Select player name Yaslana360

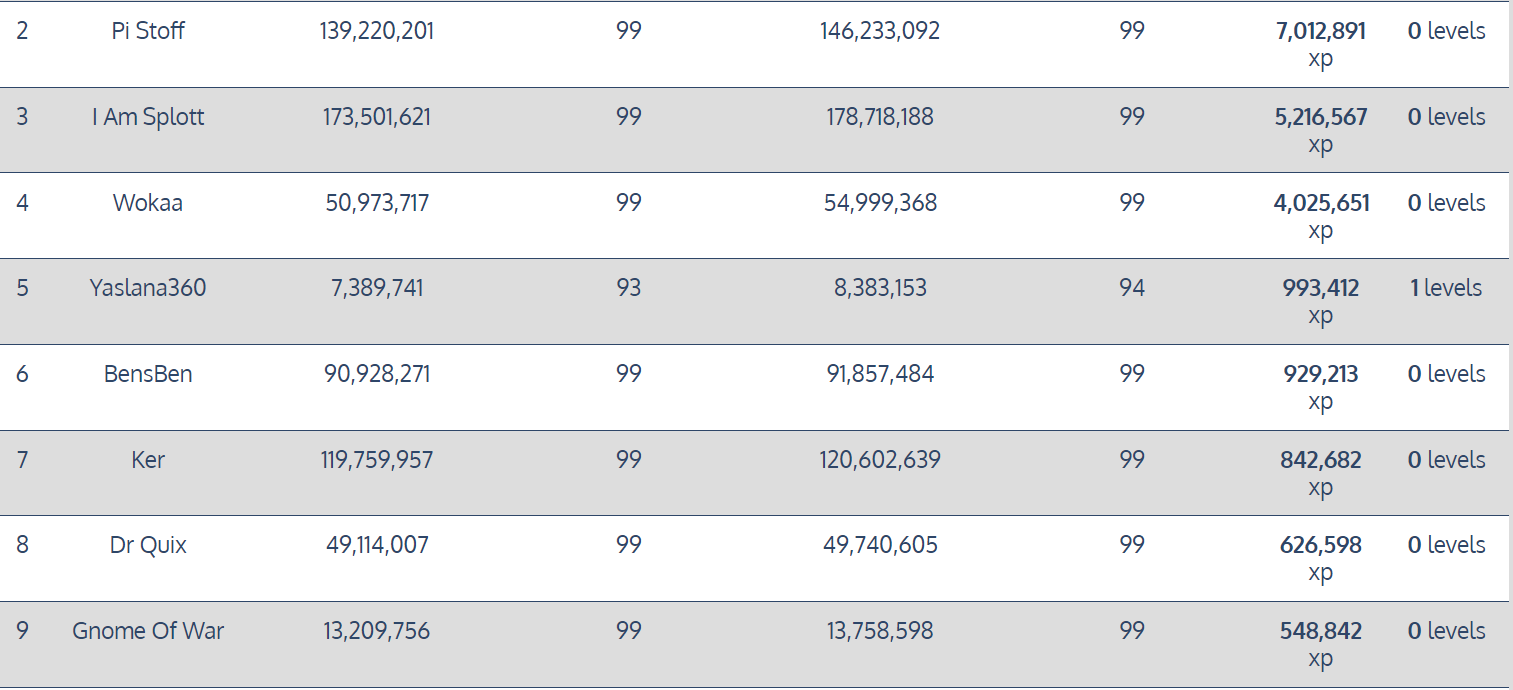coord(148,288)
